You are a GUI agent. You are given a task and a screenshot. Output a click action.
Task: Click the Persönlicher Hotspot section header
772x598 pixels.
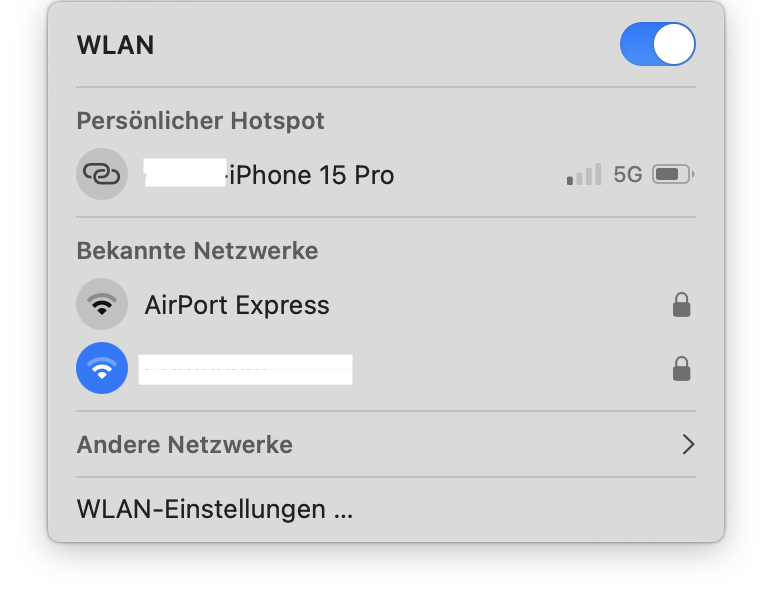(x=200, y=121)
